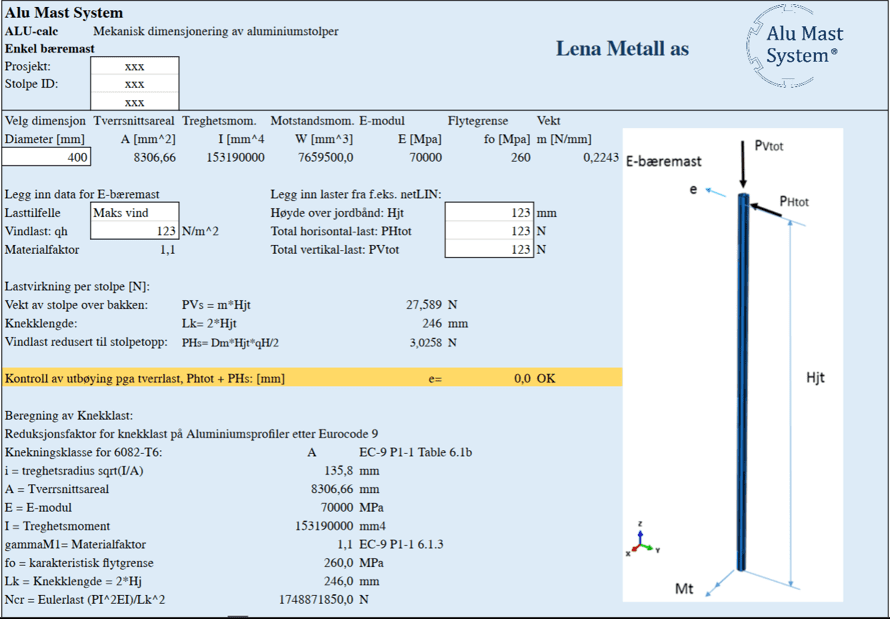
Task: Click the 'Flytegrense' column header
Action: (x=478, y=121)
